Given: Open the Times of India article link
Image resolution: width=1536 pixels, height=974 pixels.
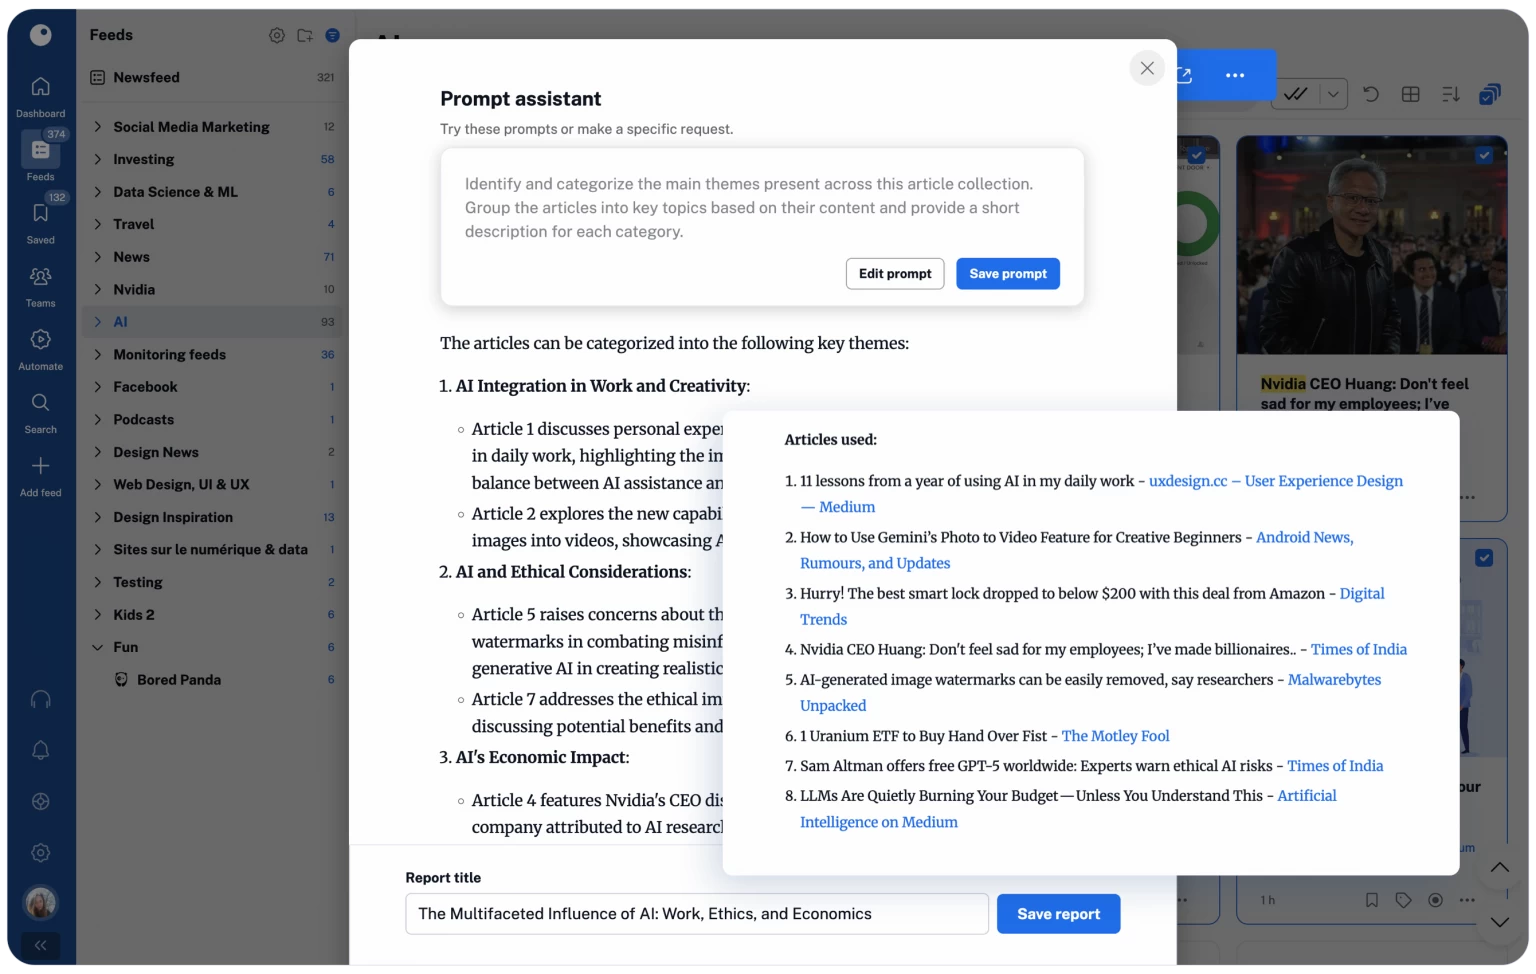Looking at the screenshot, I should 1358,649.
